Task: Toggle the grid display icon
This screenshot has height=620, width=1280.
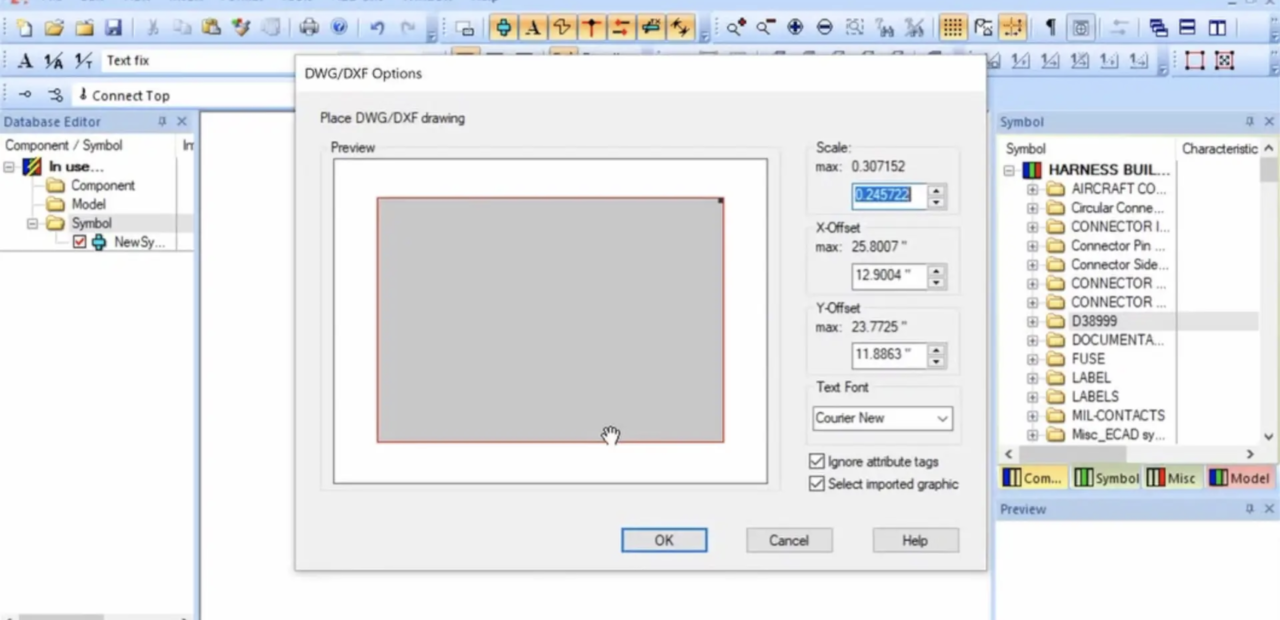Action: [x=952, y=27]
